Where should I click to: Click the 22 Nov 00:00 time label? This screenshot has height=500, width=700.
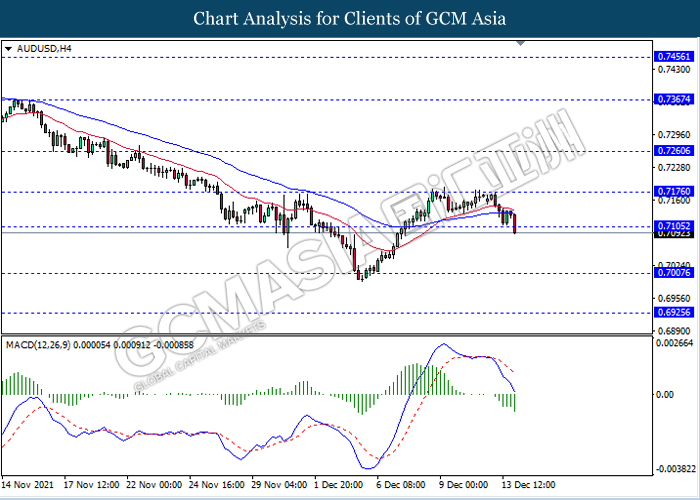point(154,485)
